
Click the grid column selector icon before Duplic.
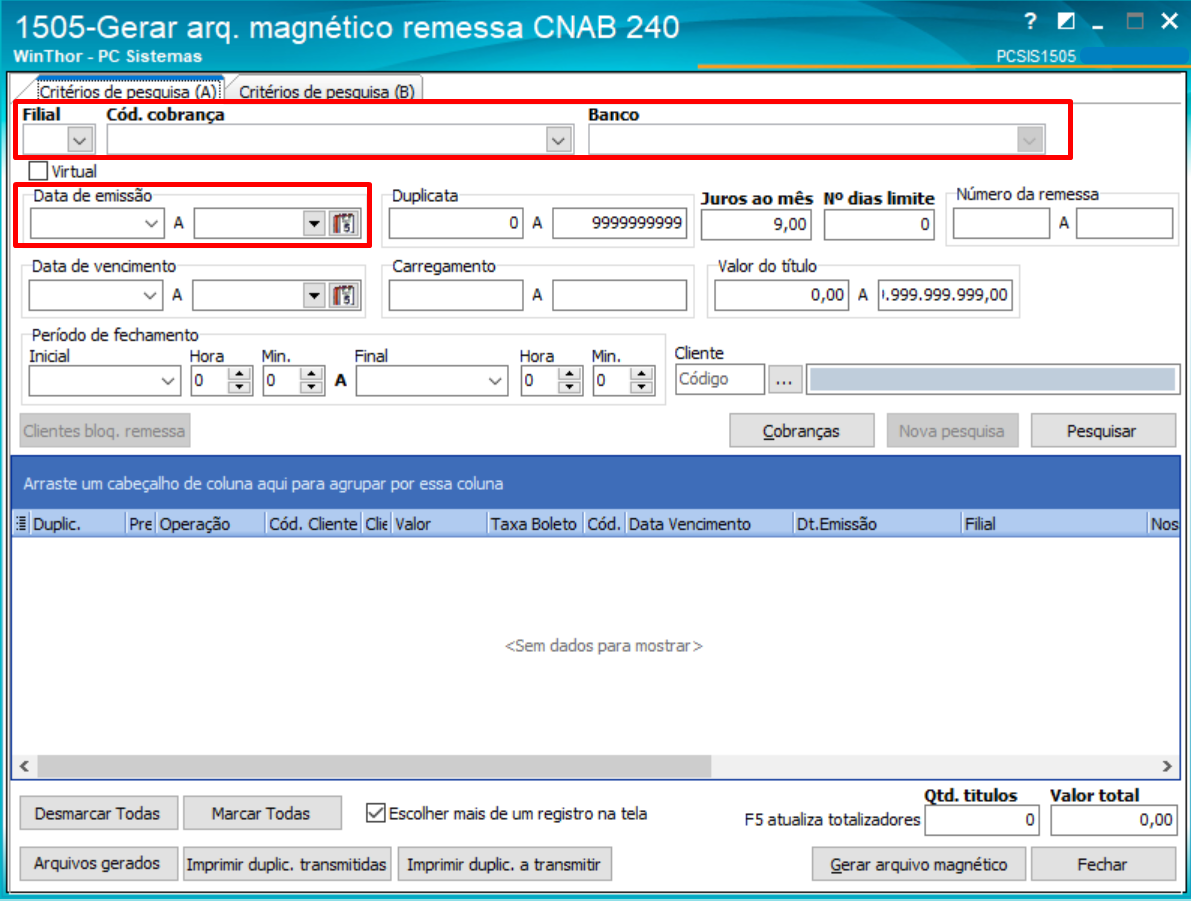click(x=21, y=523)
